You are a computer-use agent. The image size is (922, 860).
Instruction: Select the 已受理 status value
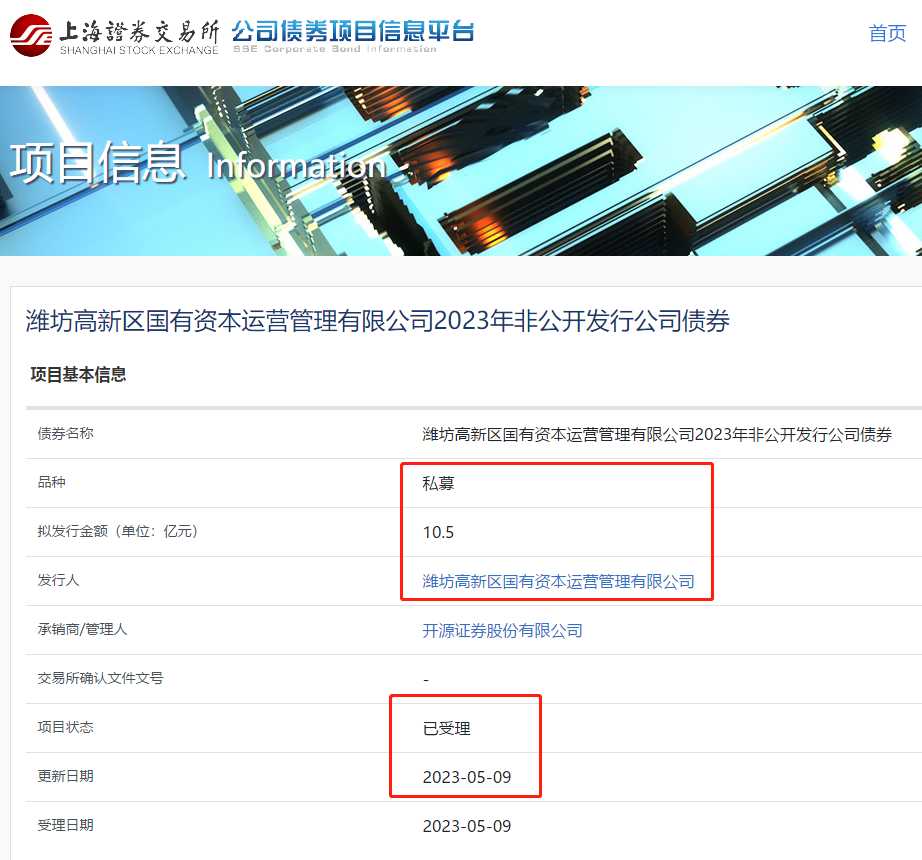[446, 728]
